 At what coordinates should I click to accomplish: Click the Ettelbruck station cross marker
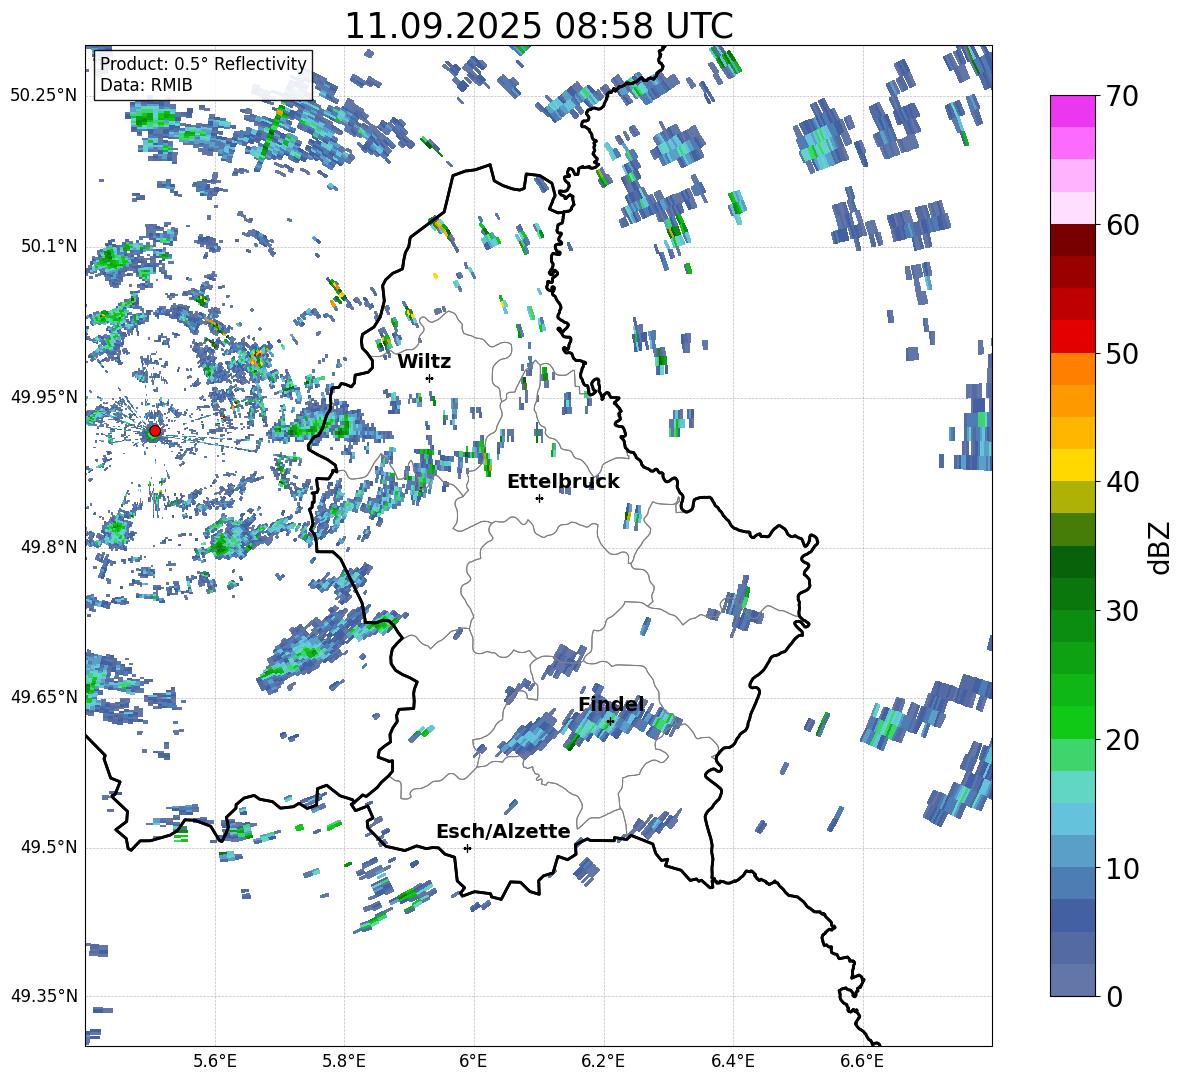coord(539,498)
